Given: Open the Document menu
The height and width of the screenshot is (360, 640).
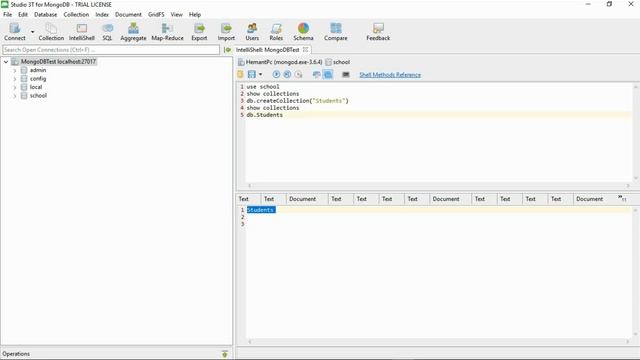Looking at the screenshot, I should (x=128, y=14).
